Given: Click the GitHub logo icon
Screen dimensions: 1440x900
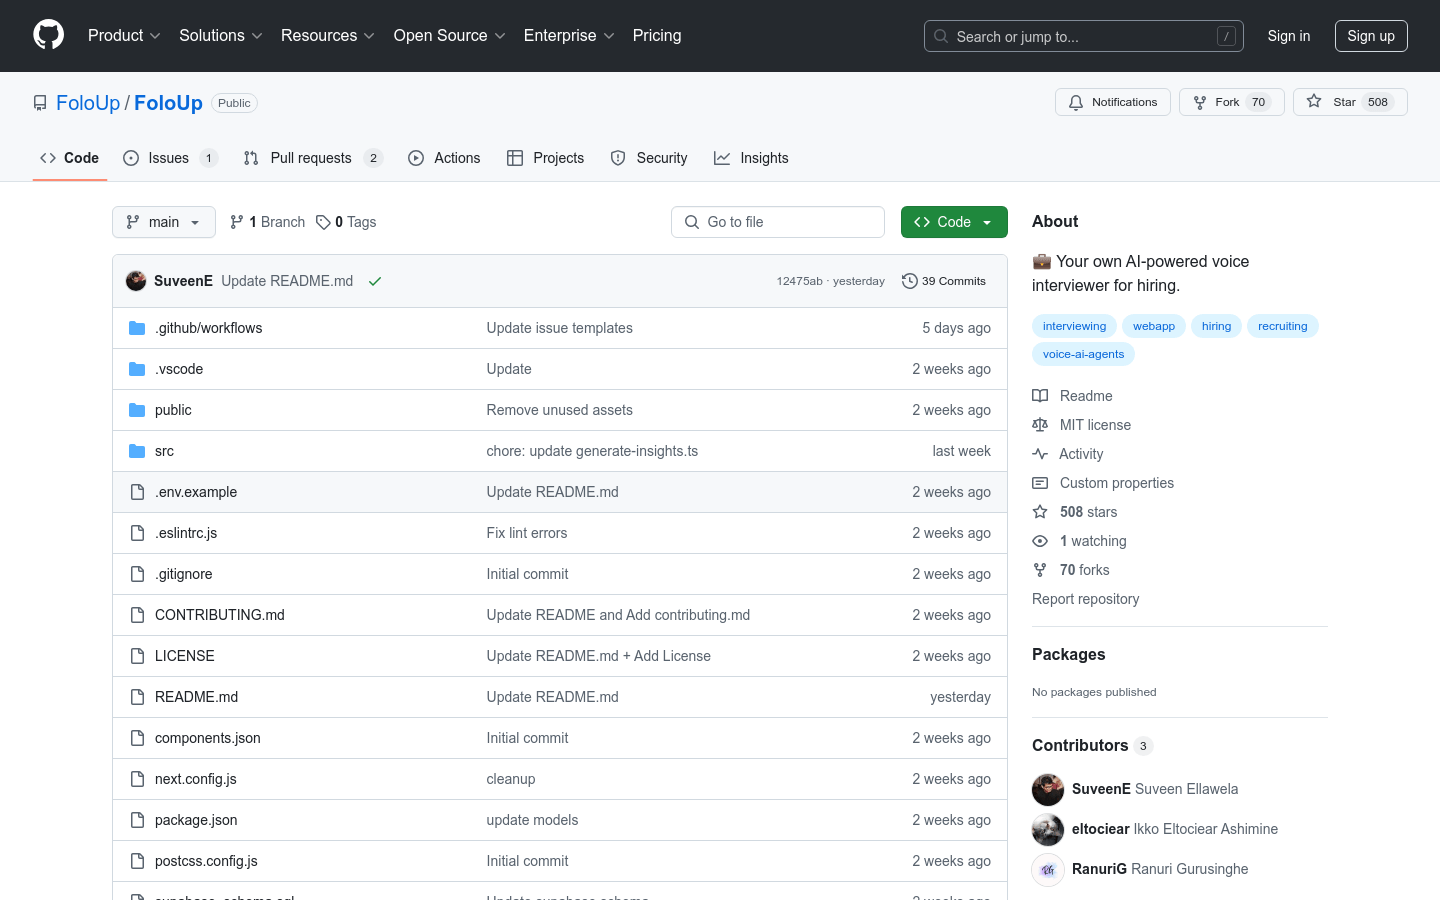Looking at the screenshot, I should [x=48, y=35].
